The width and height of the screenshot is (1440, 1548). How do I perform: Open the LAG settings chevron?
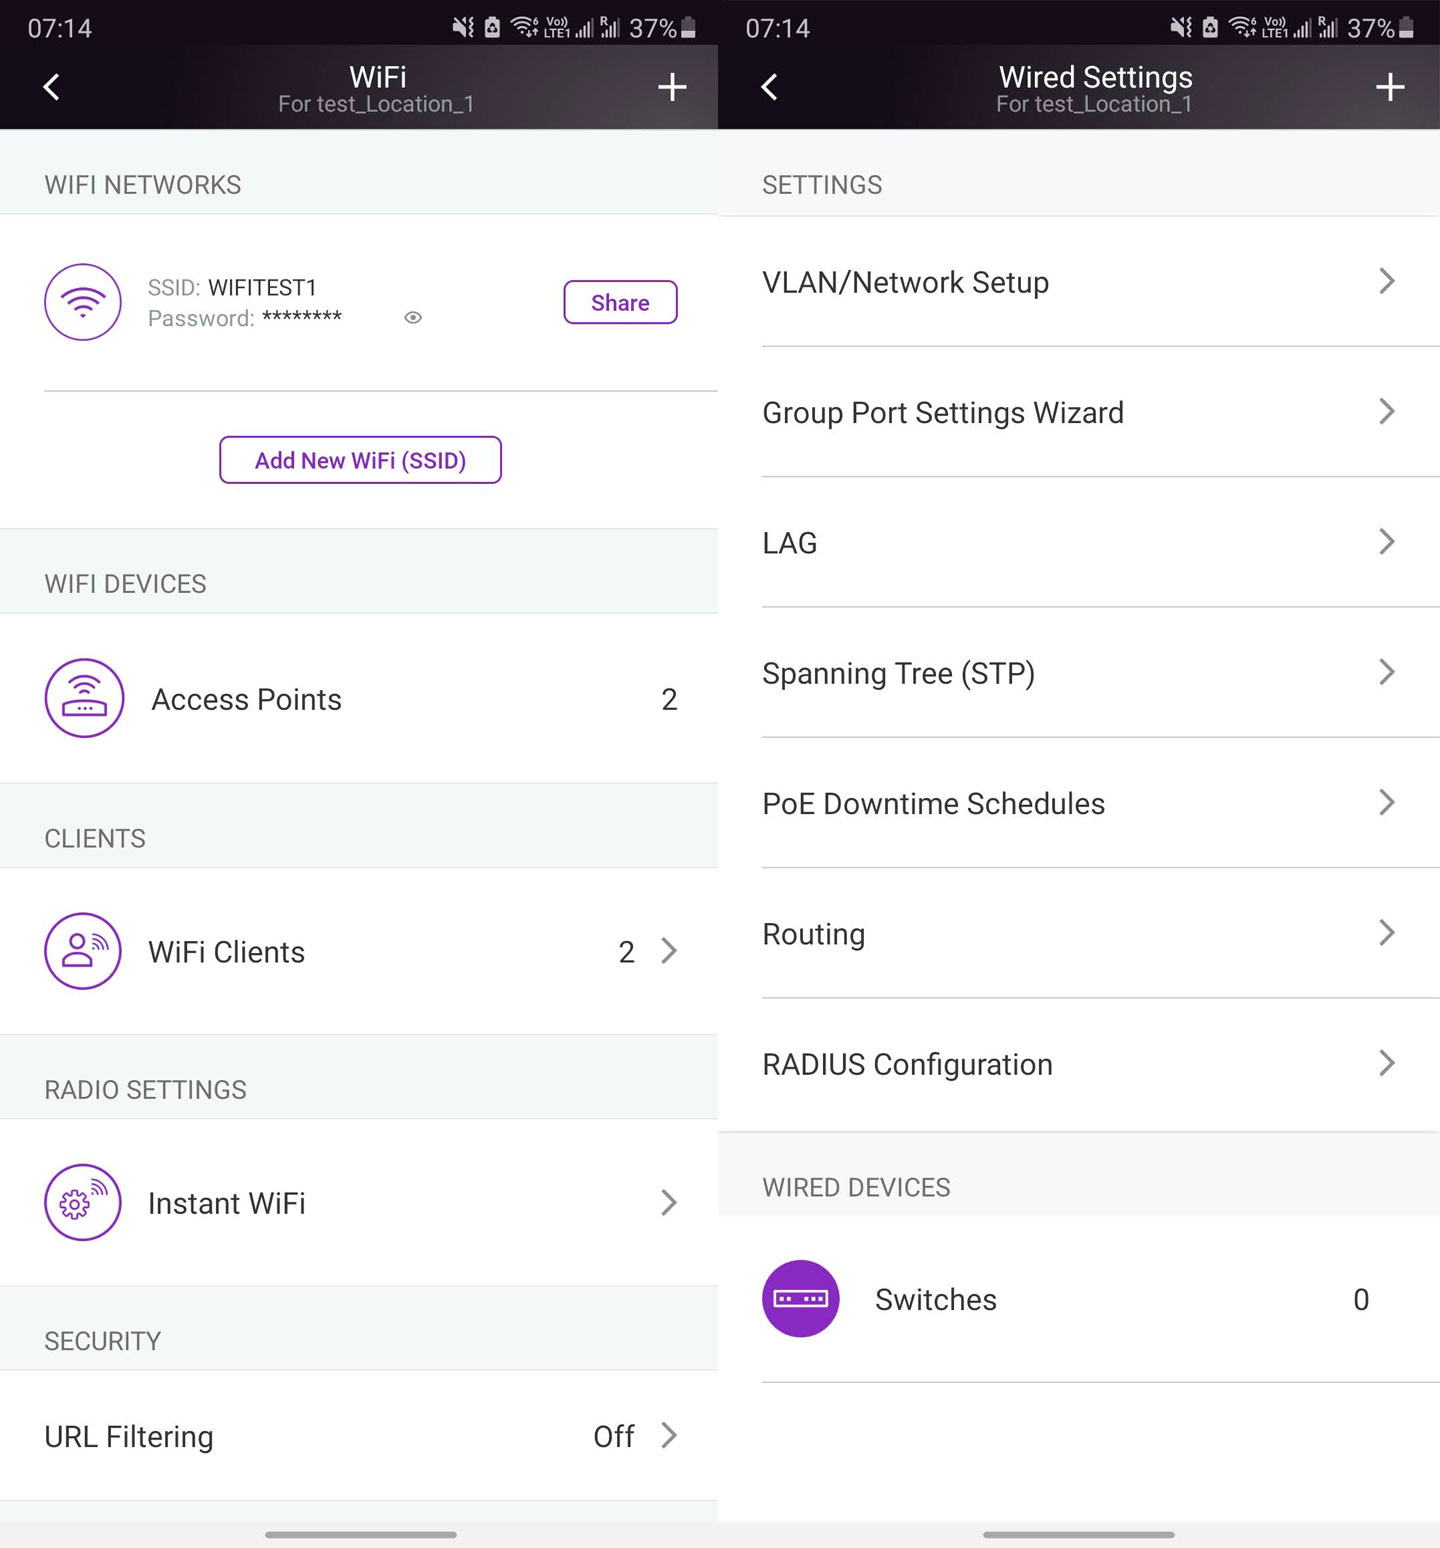(1386, 542)
